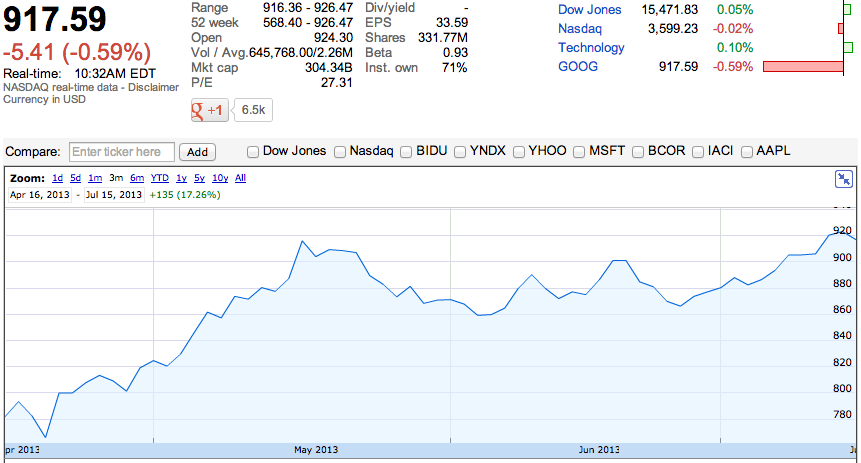This screenshot has height=463, width=861.
Task: Select the 917.59 current price text
Action: click(x=54, y=19)
